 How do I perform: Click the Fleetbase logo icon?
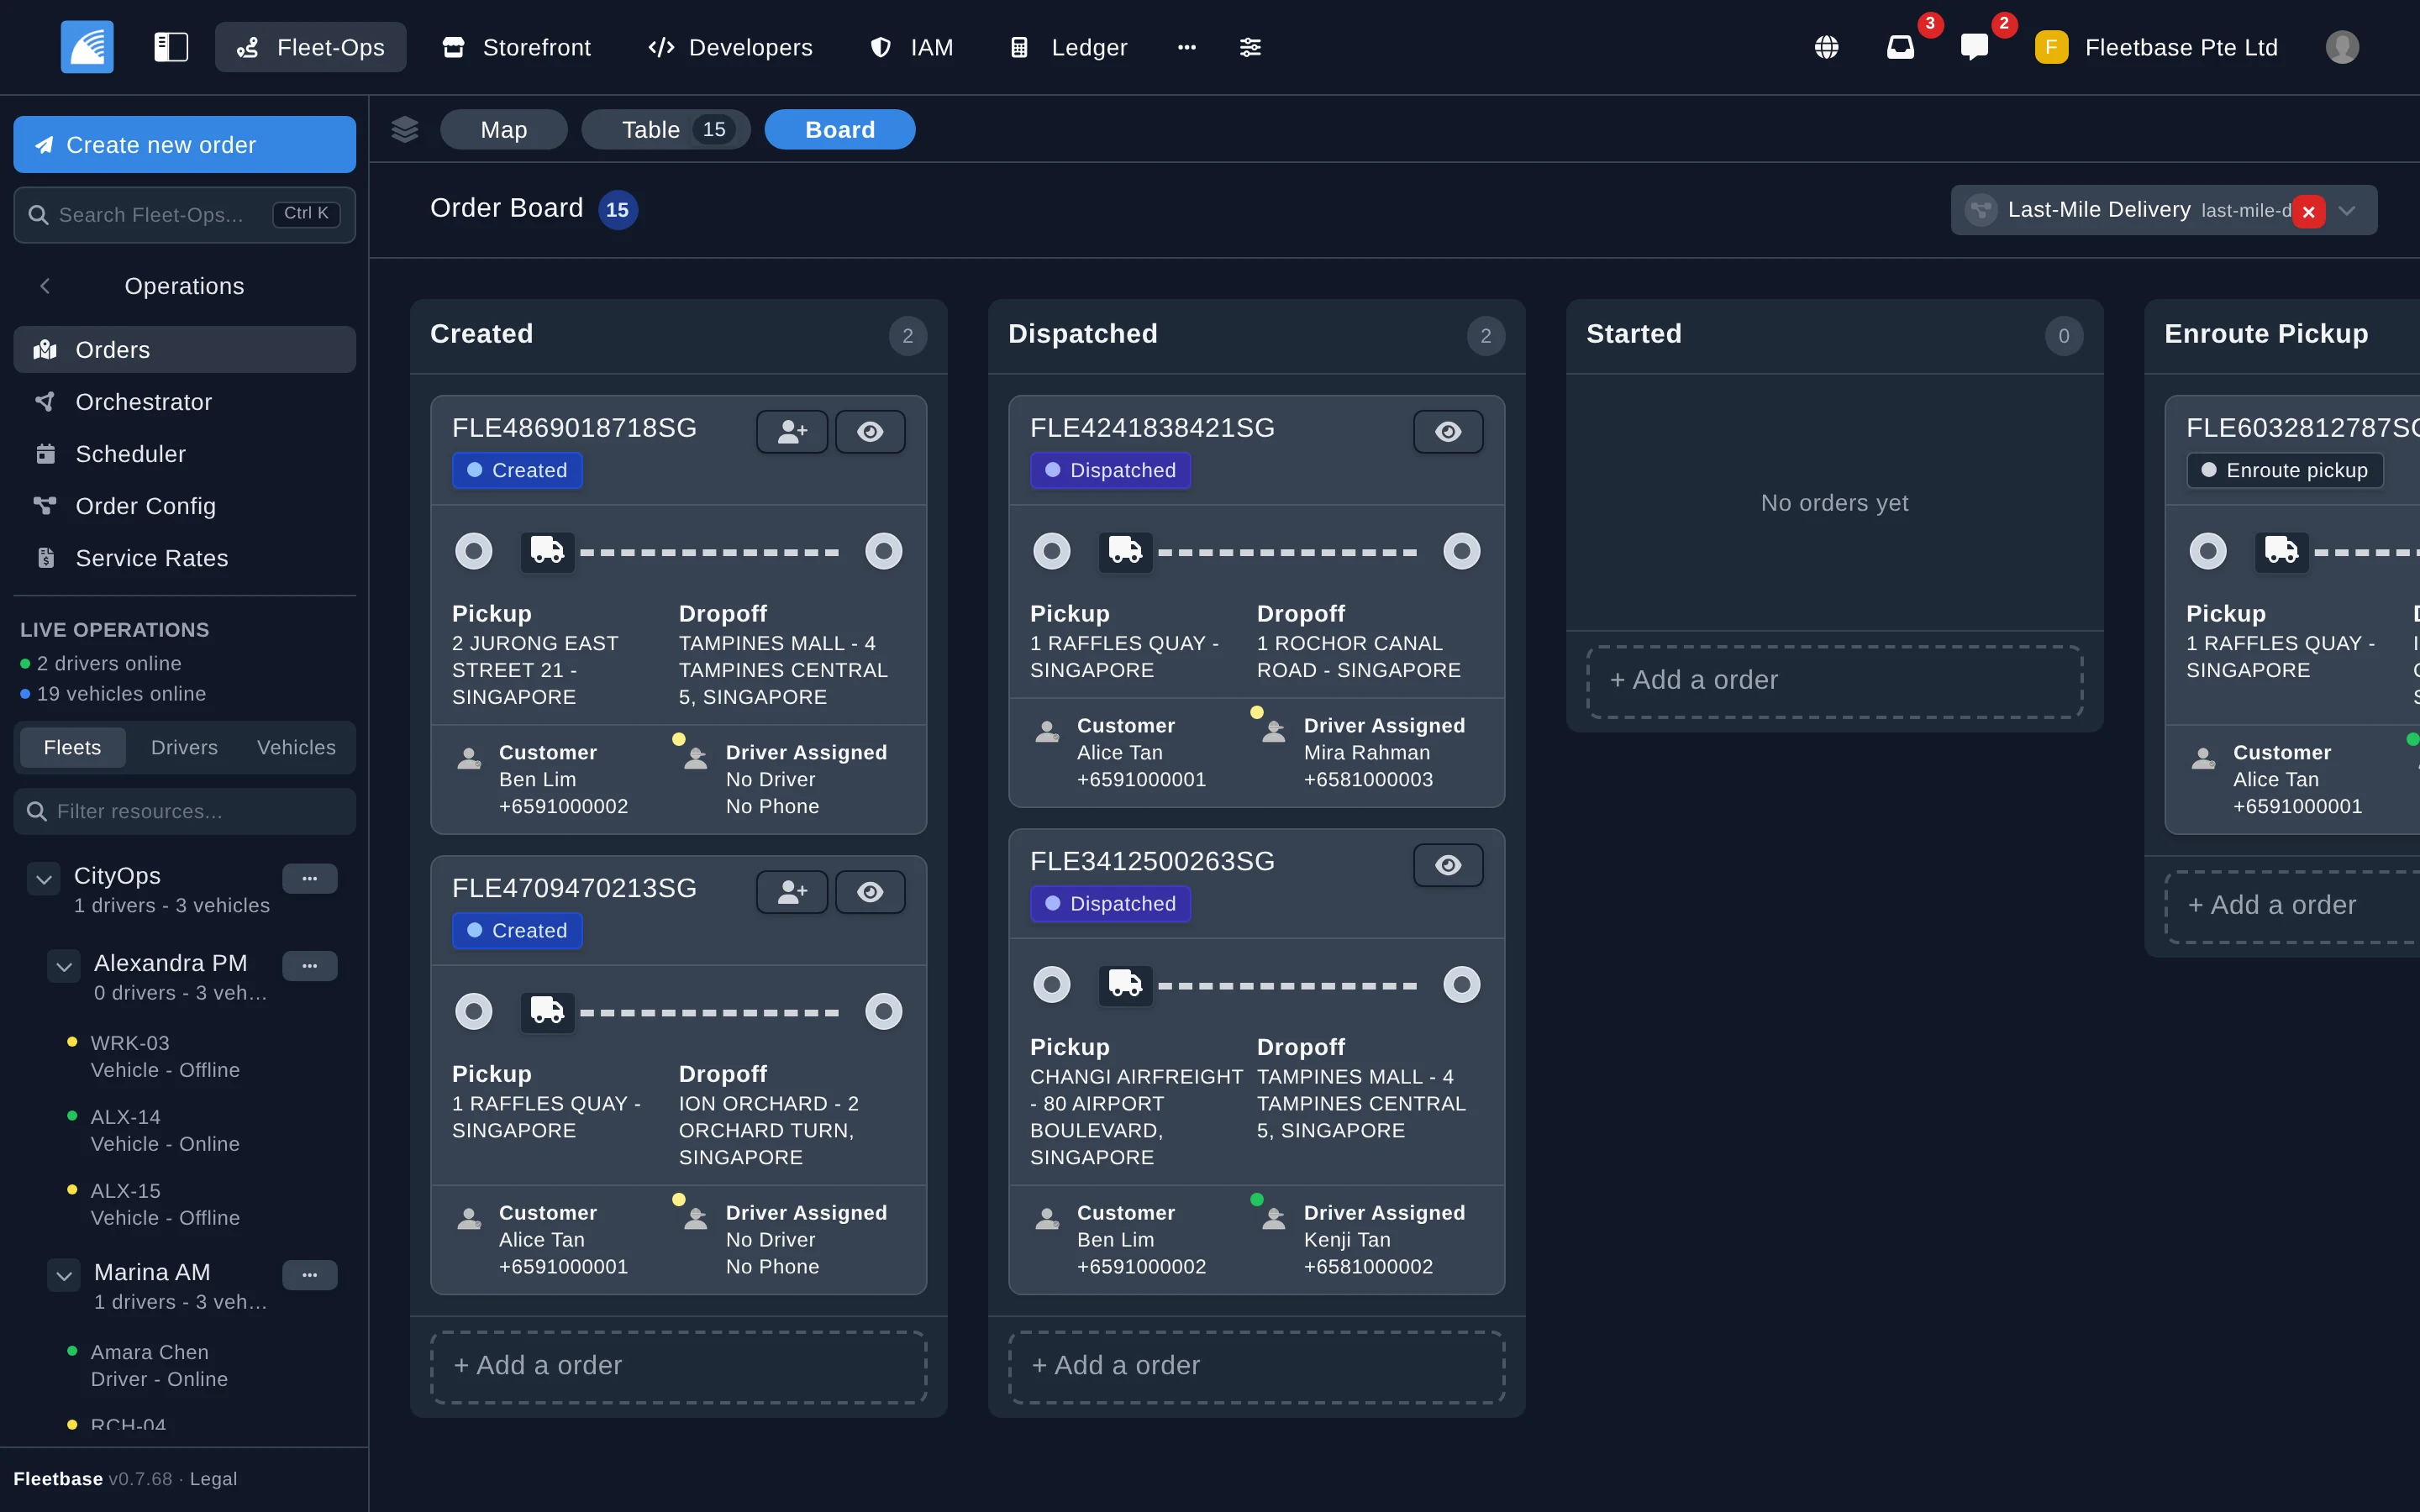point(87,47)
